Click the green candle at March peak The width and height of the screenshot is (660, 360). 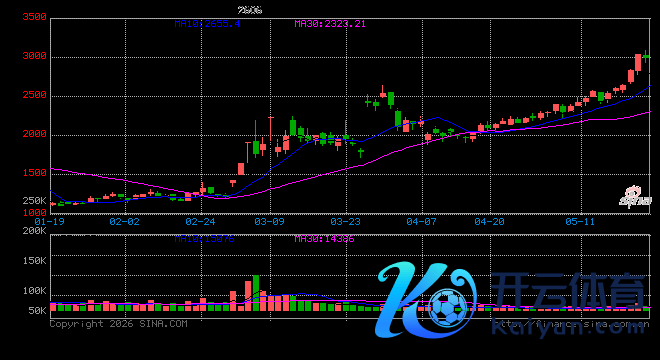pyautogui.click(x=391, y=99)
